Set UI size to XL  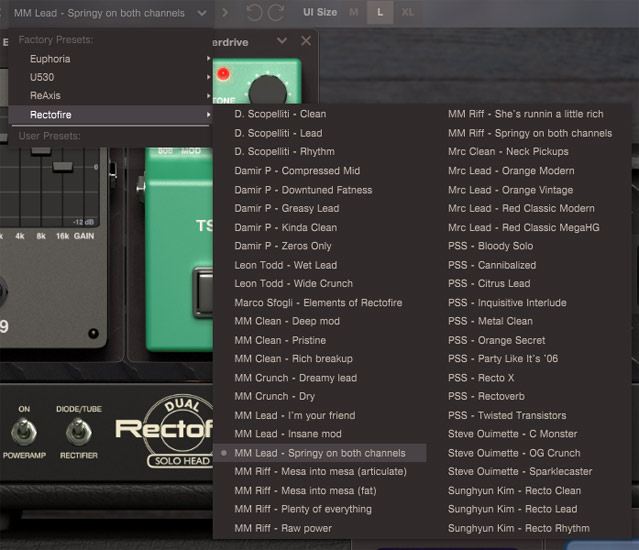click(407, 13)
